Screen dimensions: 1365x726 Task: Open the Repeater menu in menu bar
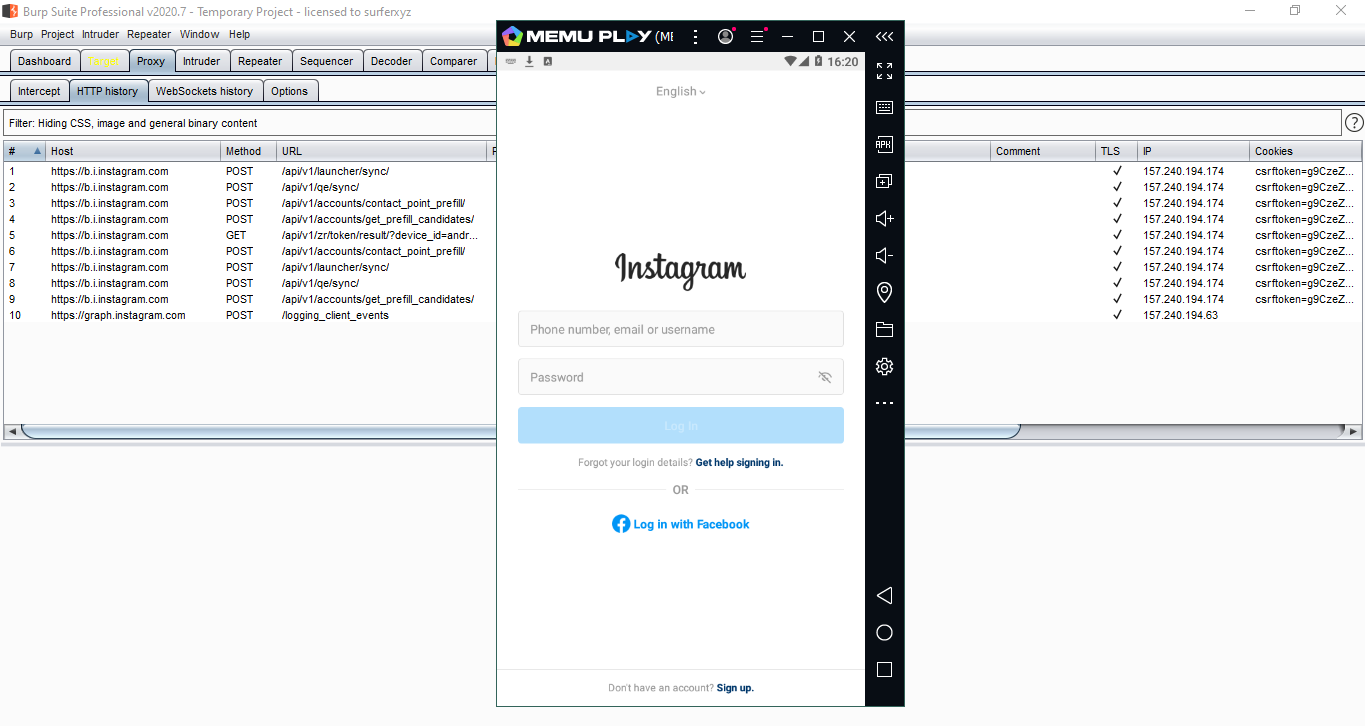[149, 34]
